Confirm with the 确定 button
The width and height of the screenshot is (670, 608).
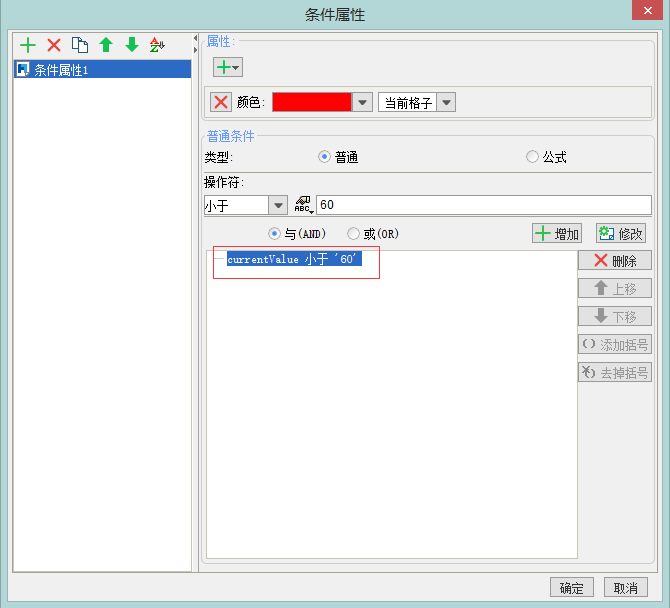tap(572, 587)
